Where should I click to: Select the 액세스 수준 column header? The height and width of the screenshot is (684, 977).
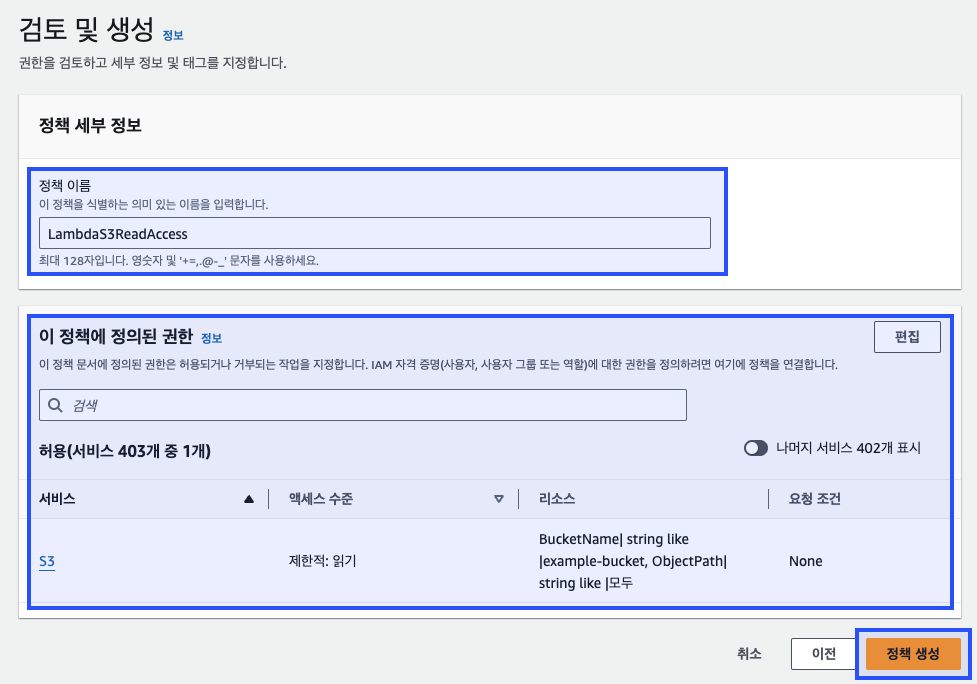point(321,499)
